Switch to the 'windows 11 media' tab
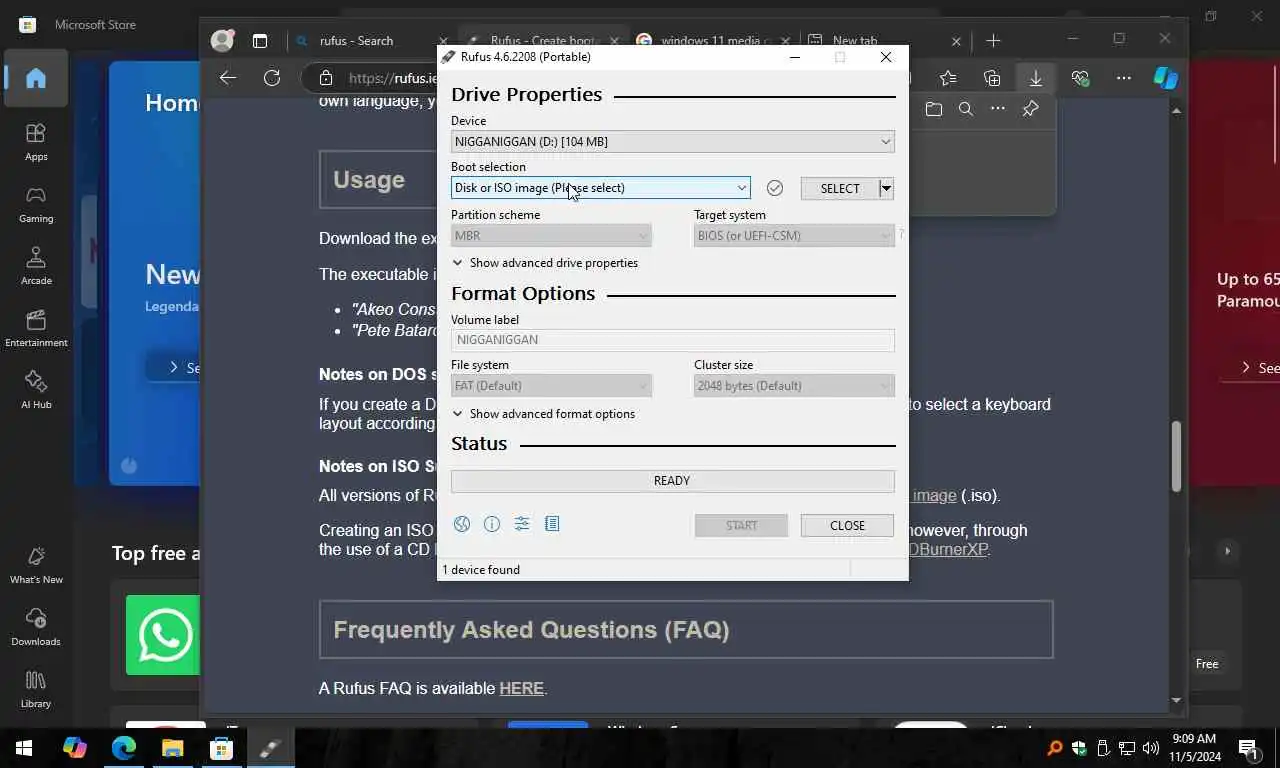 [713, 41]
